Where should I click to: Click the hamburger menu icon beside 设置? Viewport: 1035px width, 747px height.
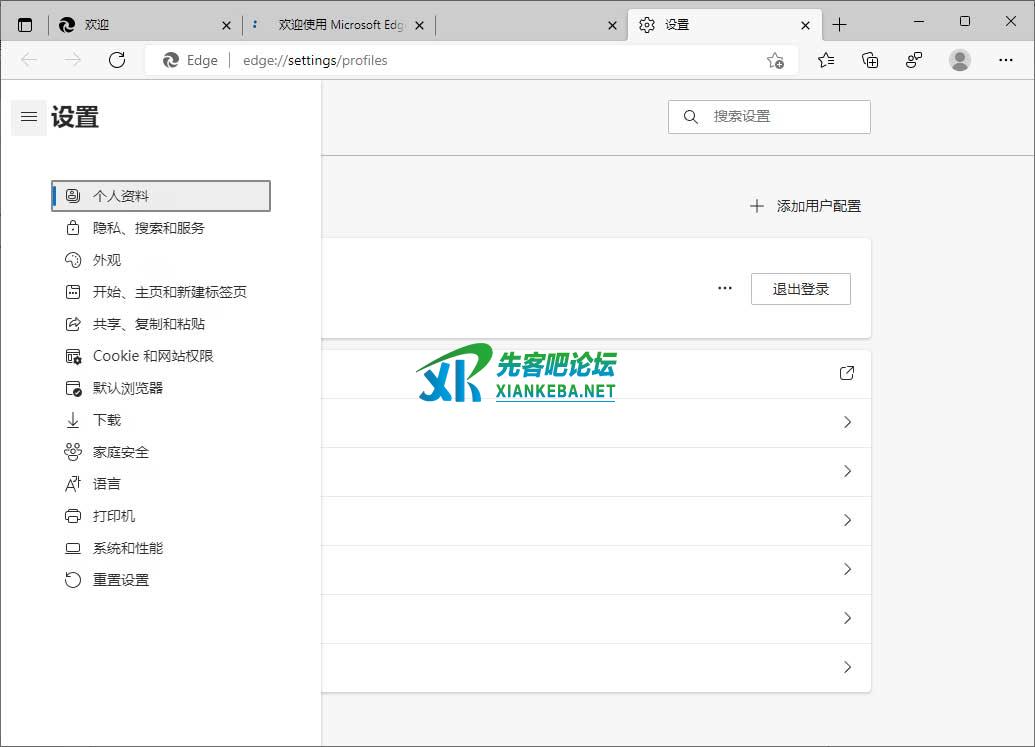tap(29, 118)
